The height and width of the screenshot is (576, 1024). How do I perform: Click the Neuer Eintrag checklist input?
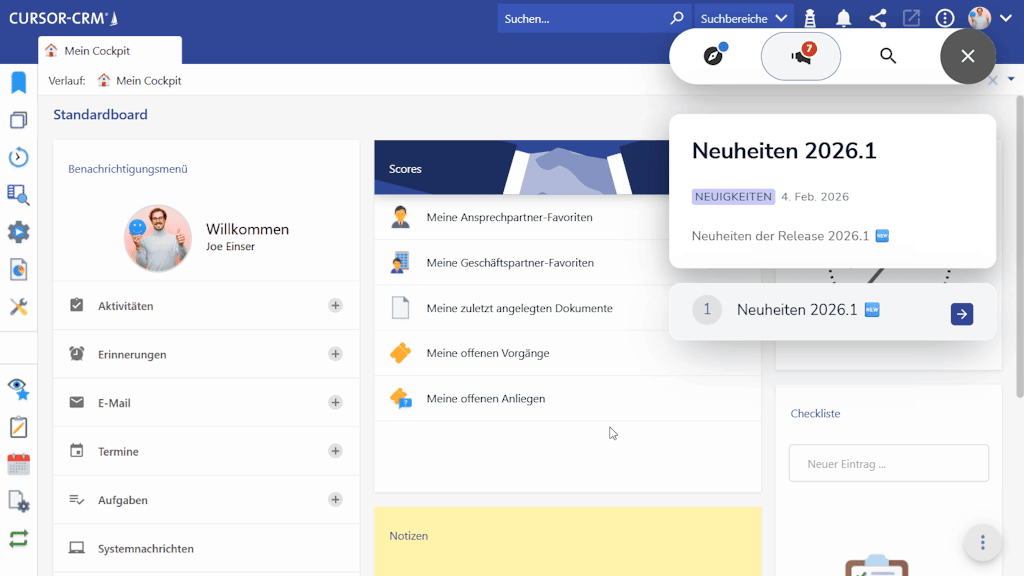point(888,464)
